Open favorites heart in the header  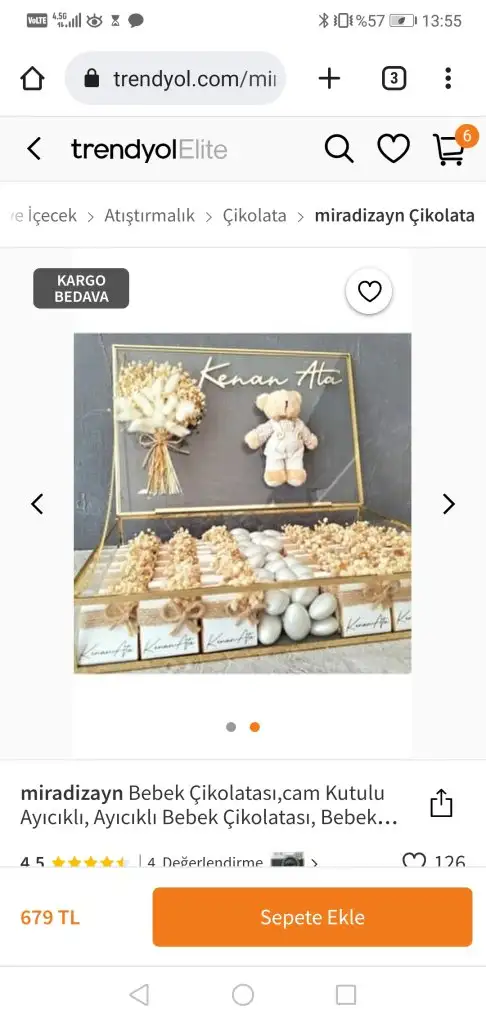coord(393,150)
